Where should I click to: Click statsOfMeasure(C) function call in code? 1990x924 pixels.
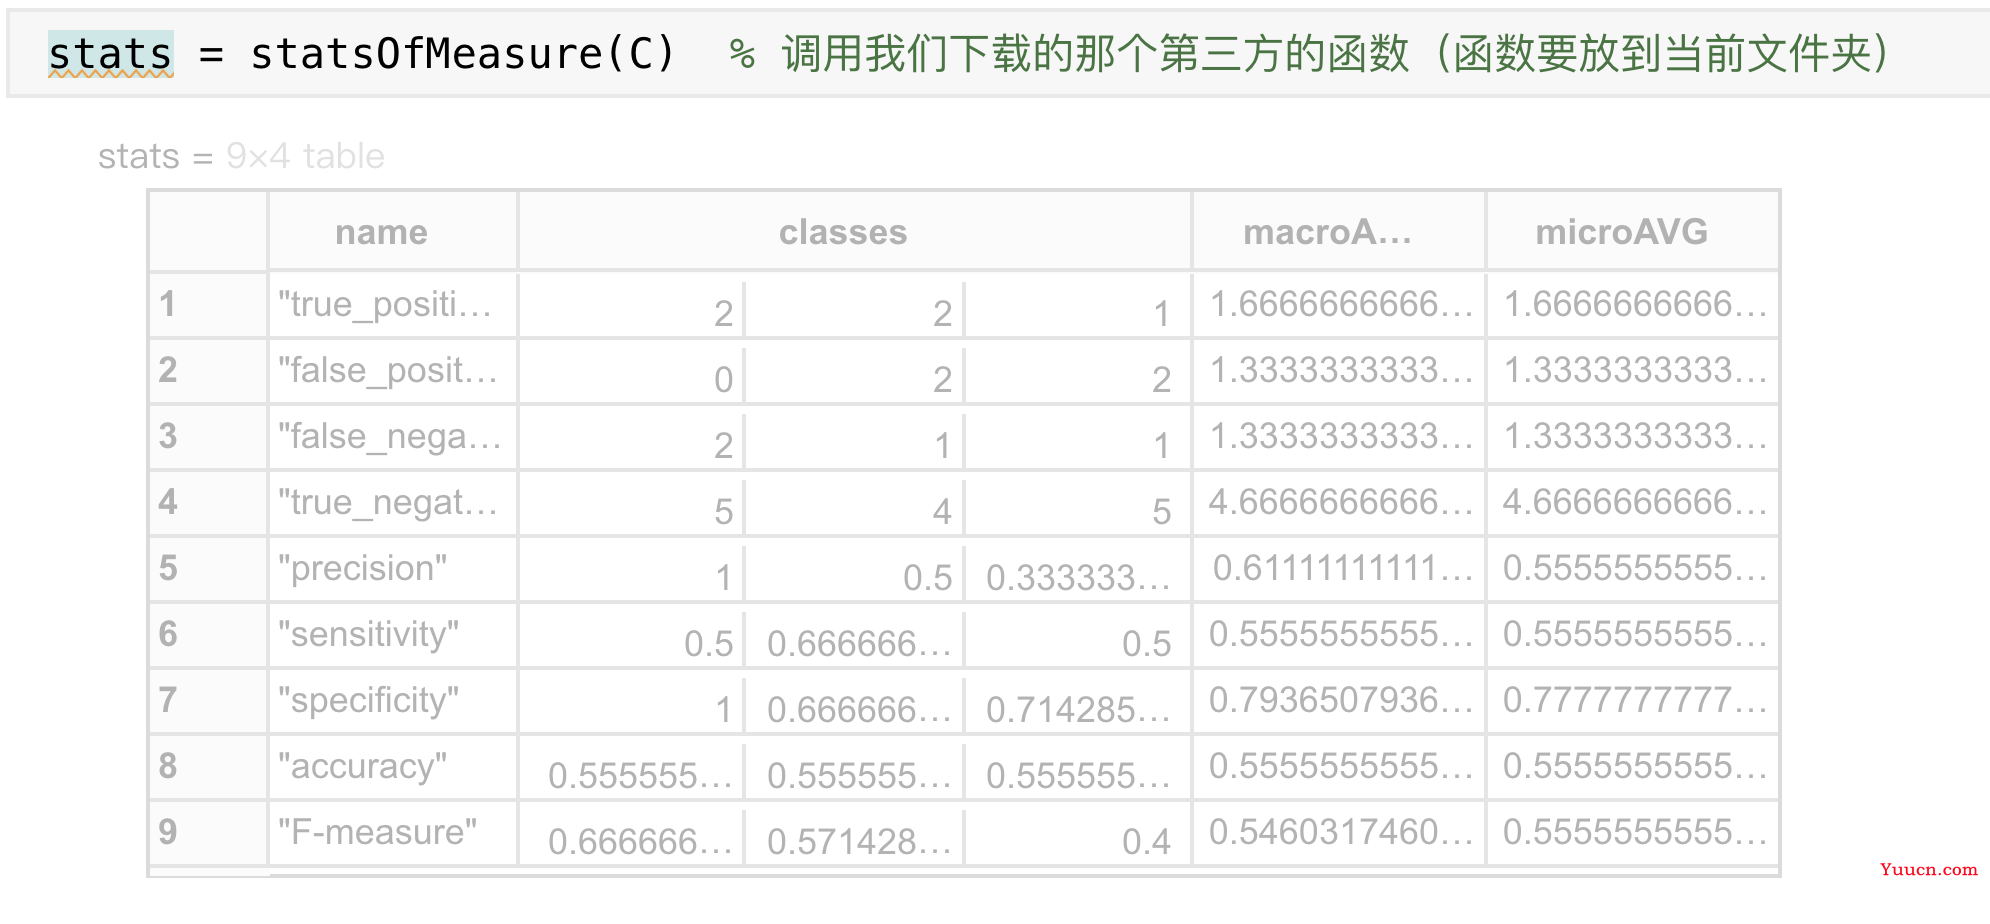[x=463, y=54]
